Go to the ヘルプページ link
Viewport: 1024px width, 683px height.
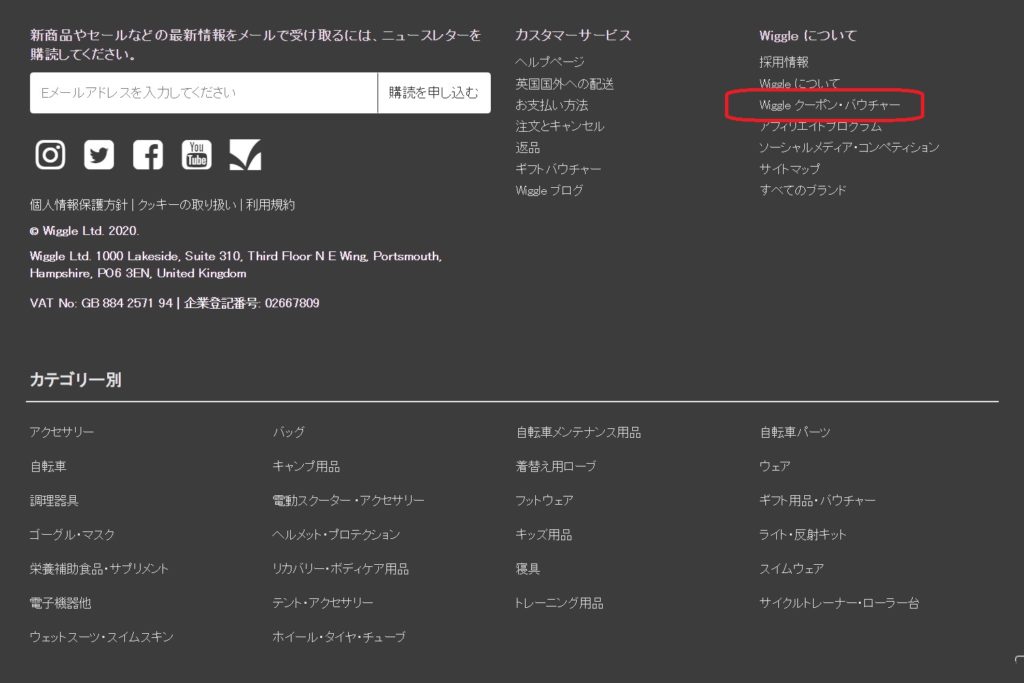(549, 62)
